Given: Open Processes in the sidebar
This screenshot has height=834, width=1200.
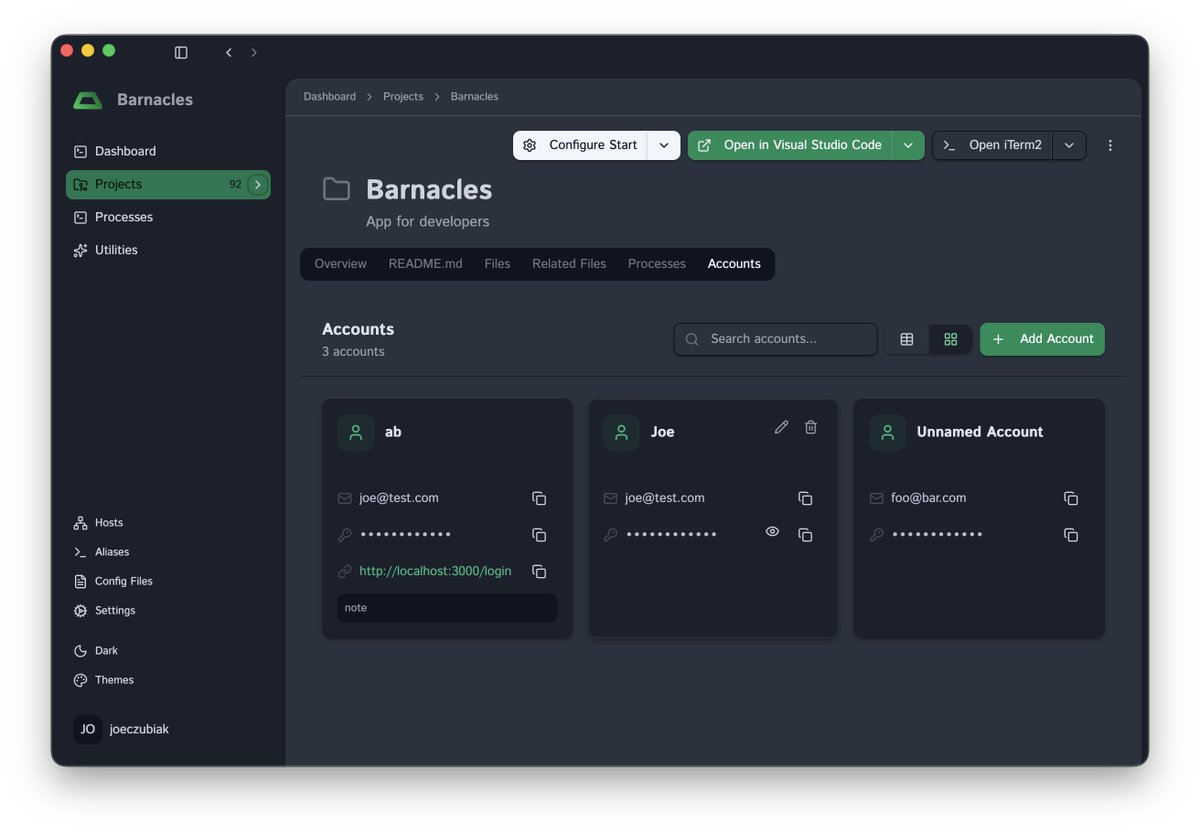Looking at the screenshot, I should (x=168, y=217).
